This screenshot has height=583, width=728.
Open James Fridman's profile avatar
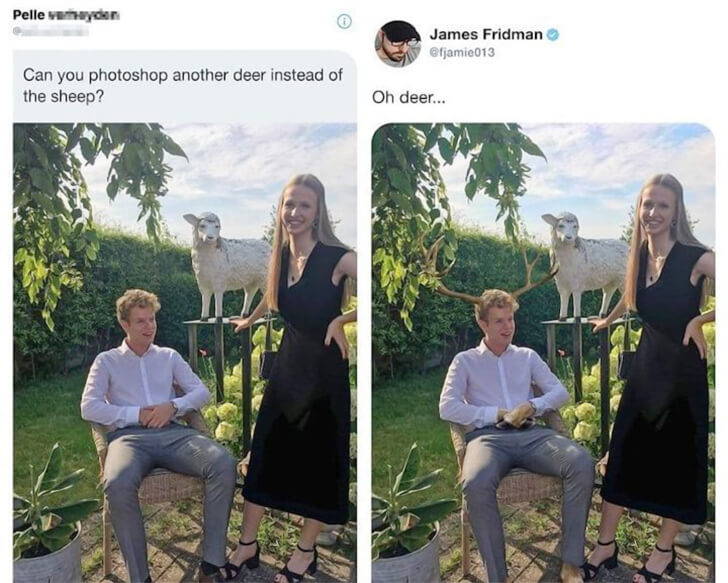[x=397, y=44]
